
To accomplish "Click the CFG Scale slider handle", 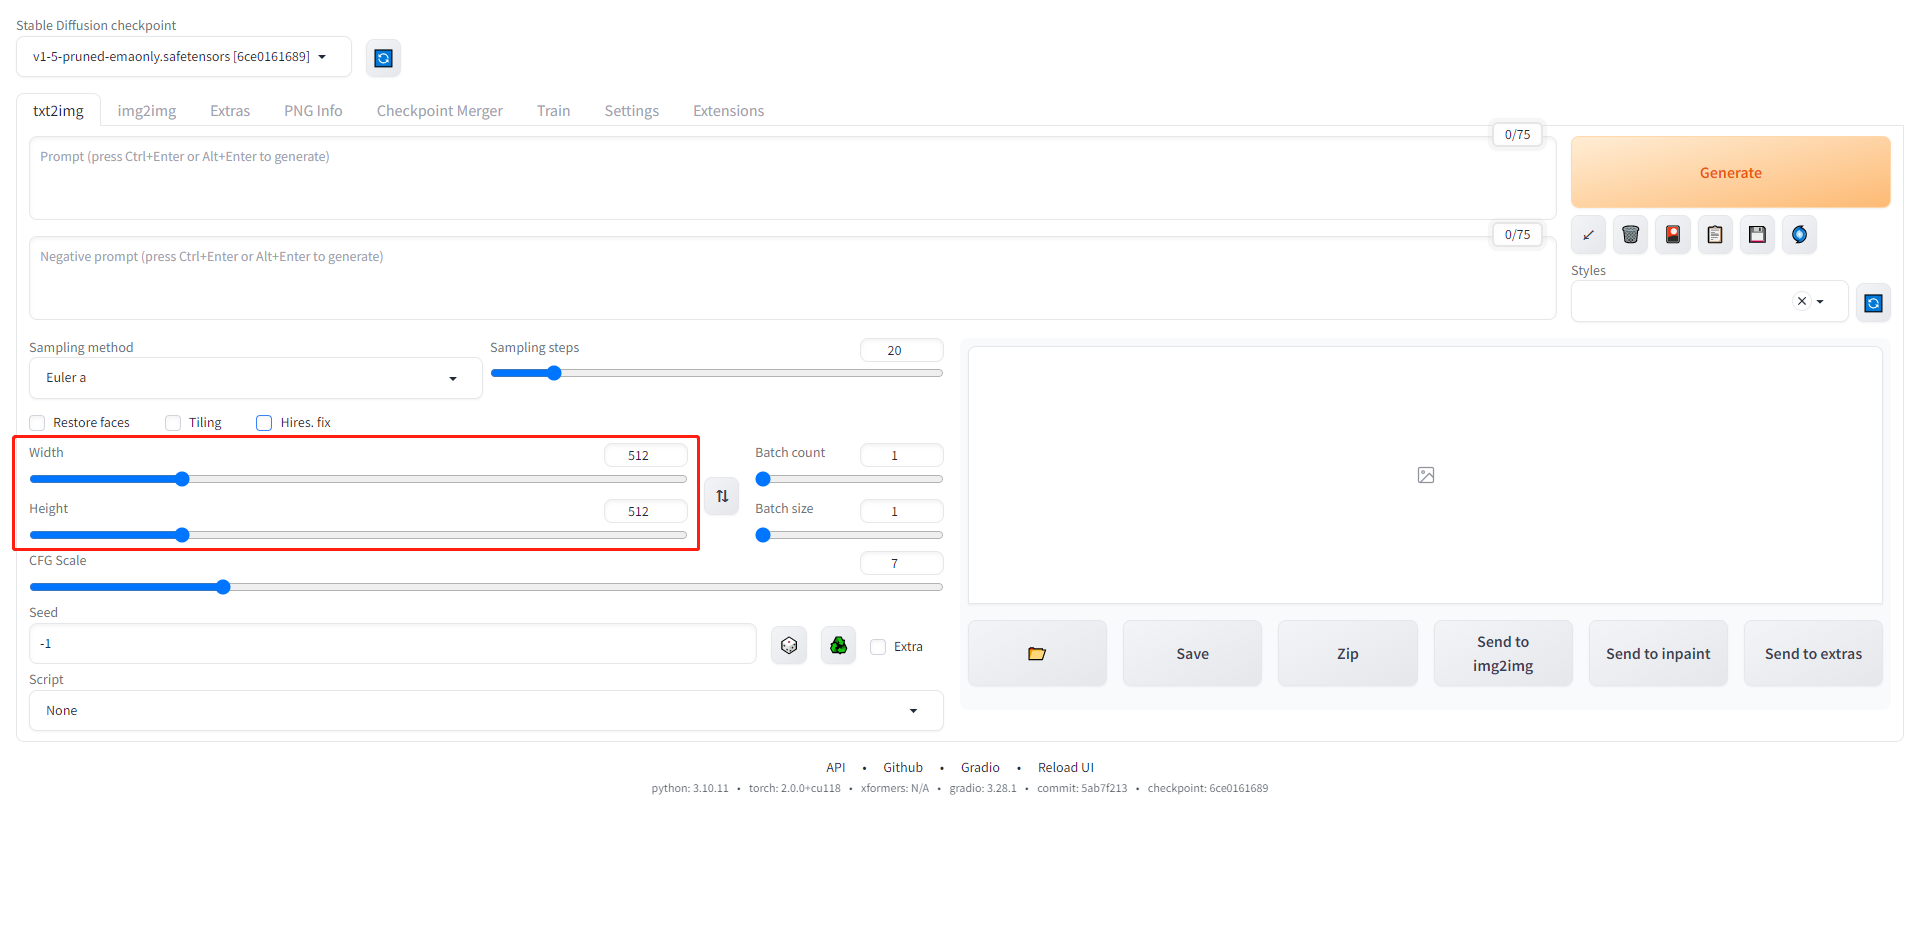I will coord(223,587).
